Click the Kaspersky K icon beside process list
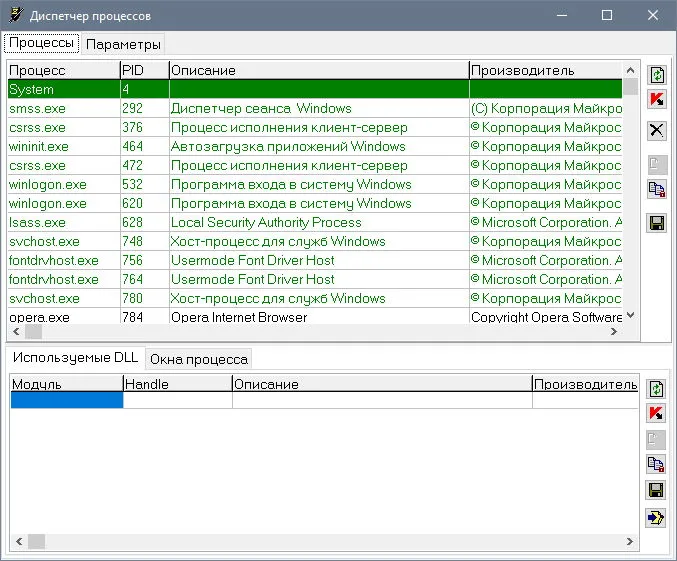Screen dimensions: 677x561 click(x=657, y=100)
